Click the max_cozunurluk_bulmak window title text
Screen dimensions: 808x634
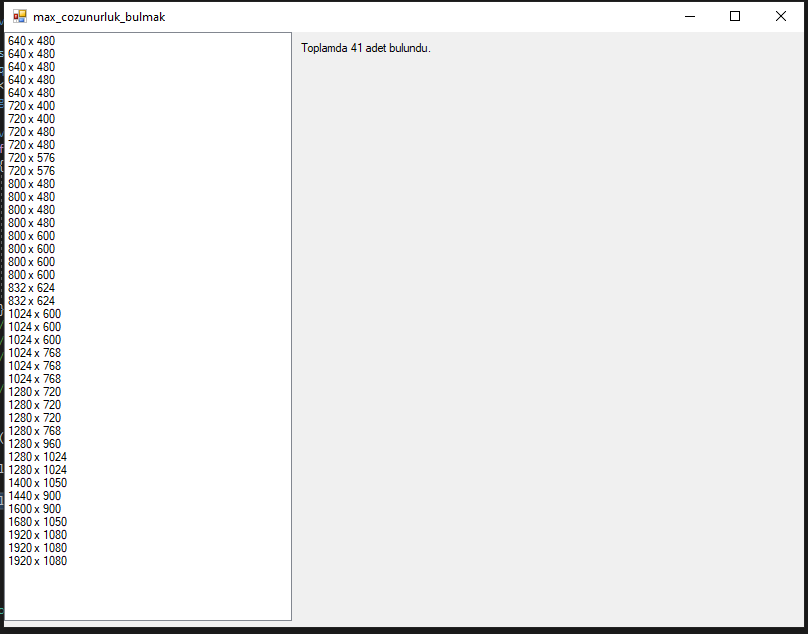point(99,17)
